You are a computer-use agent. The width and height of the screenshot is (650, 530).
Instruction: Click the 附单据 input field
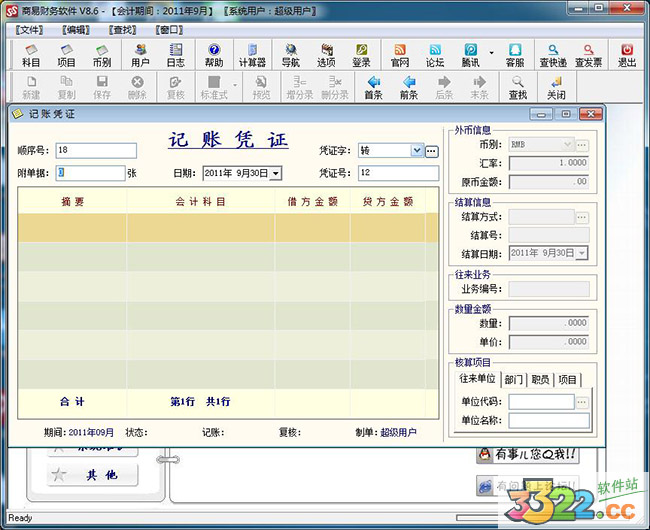pos(90,173)
